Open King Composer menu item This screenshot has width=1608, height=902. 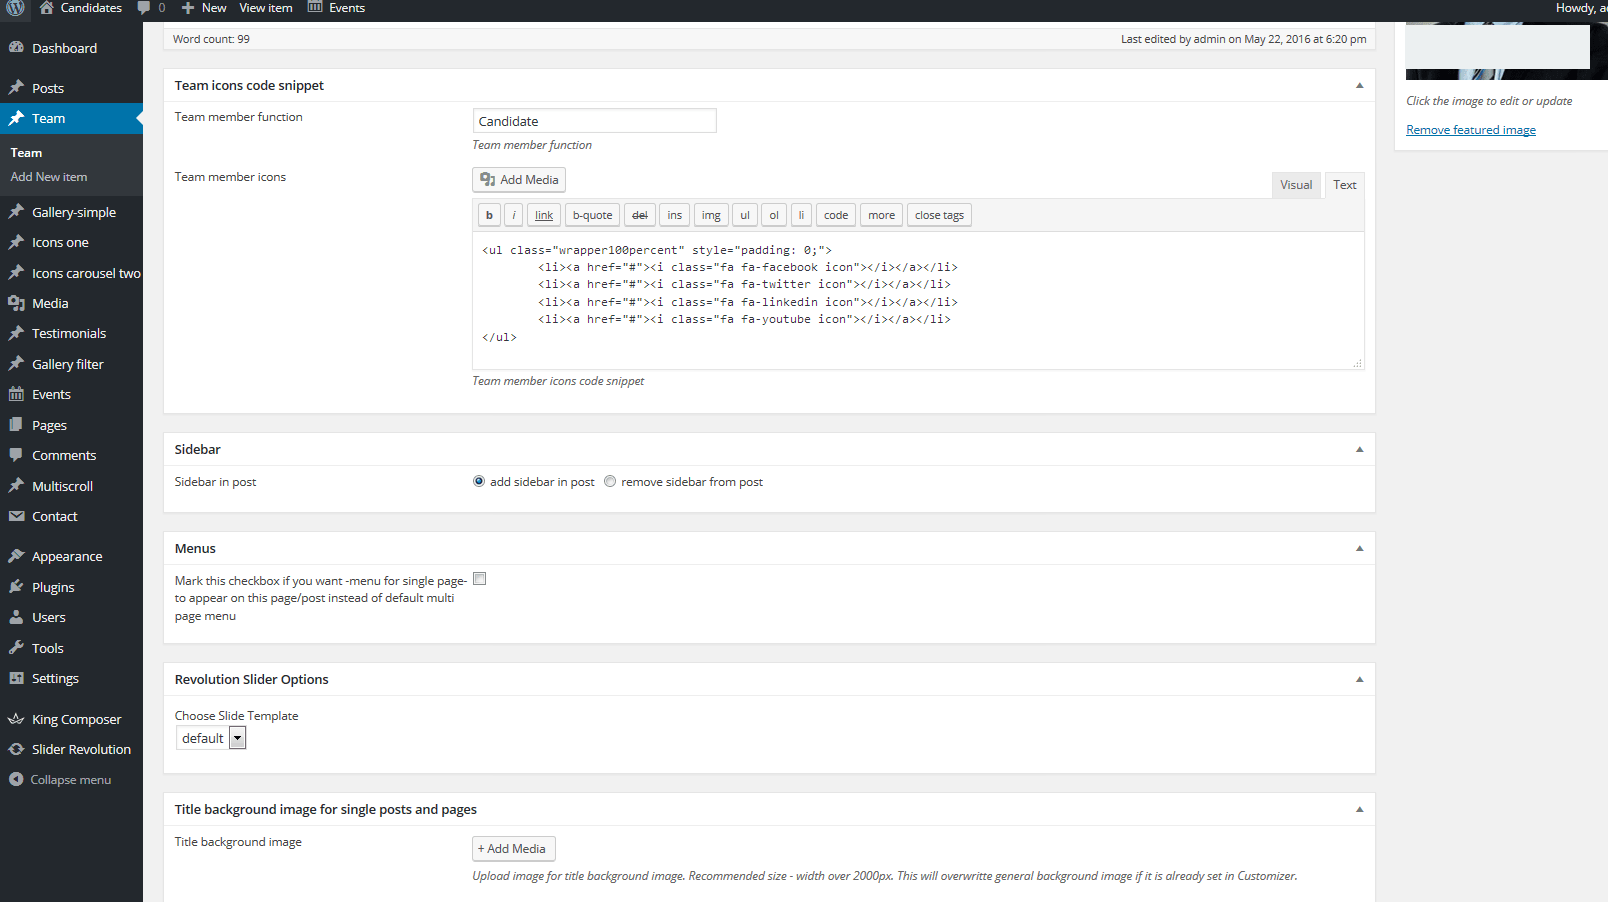coord(76,719)
